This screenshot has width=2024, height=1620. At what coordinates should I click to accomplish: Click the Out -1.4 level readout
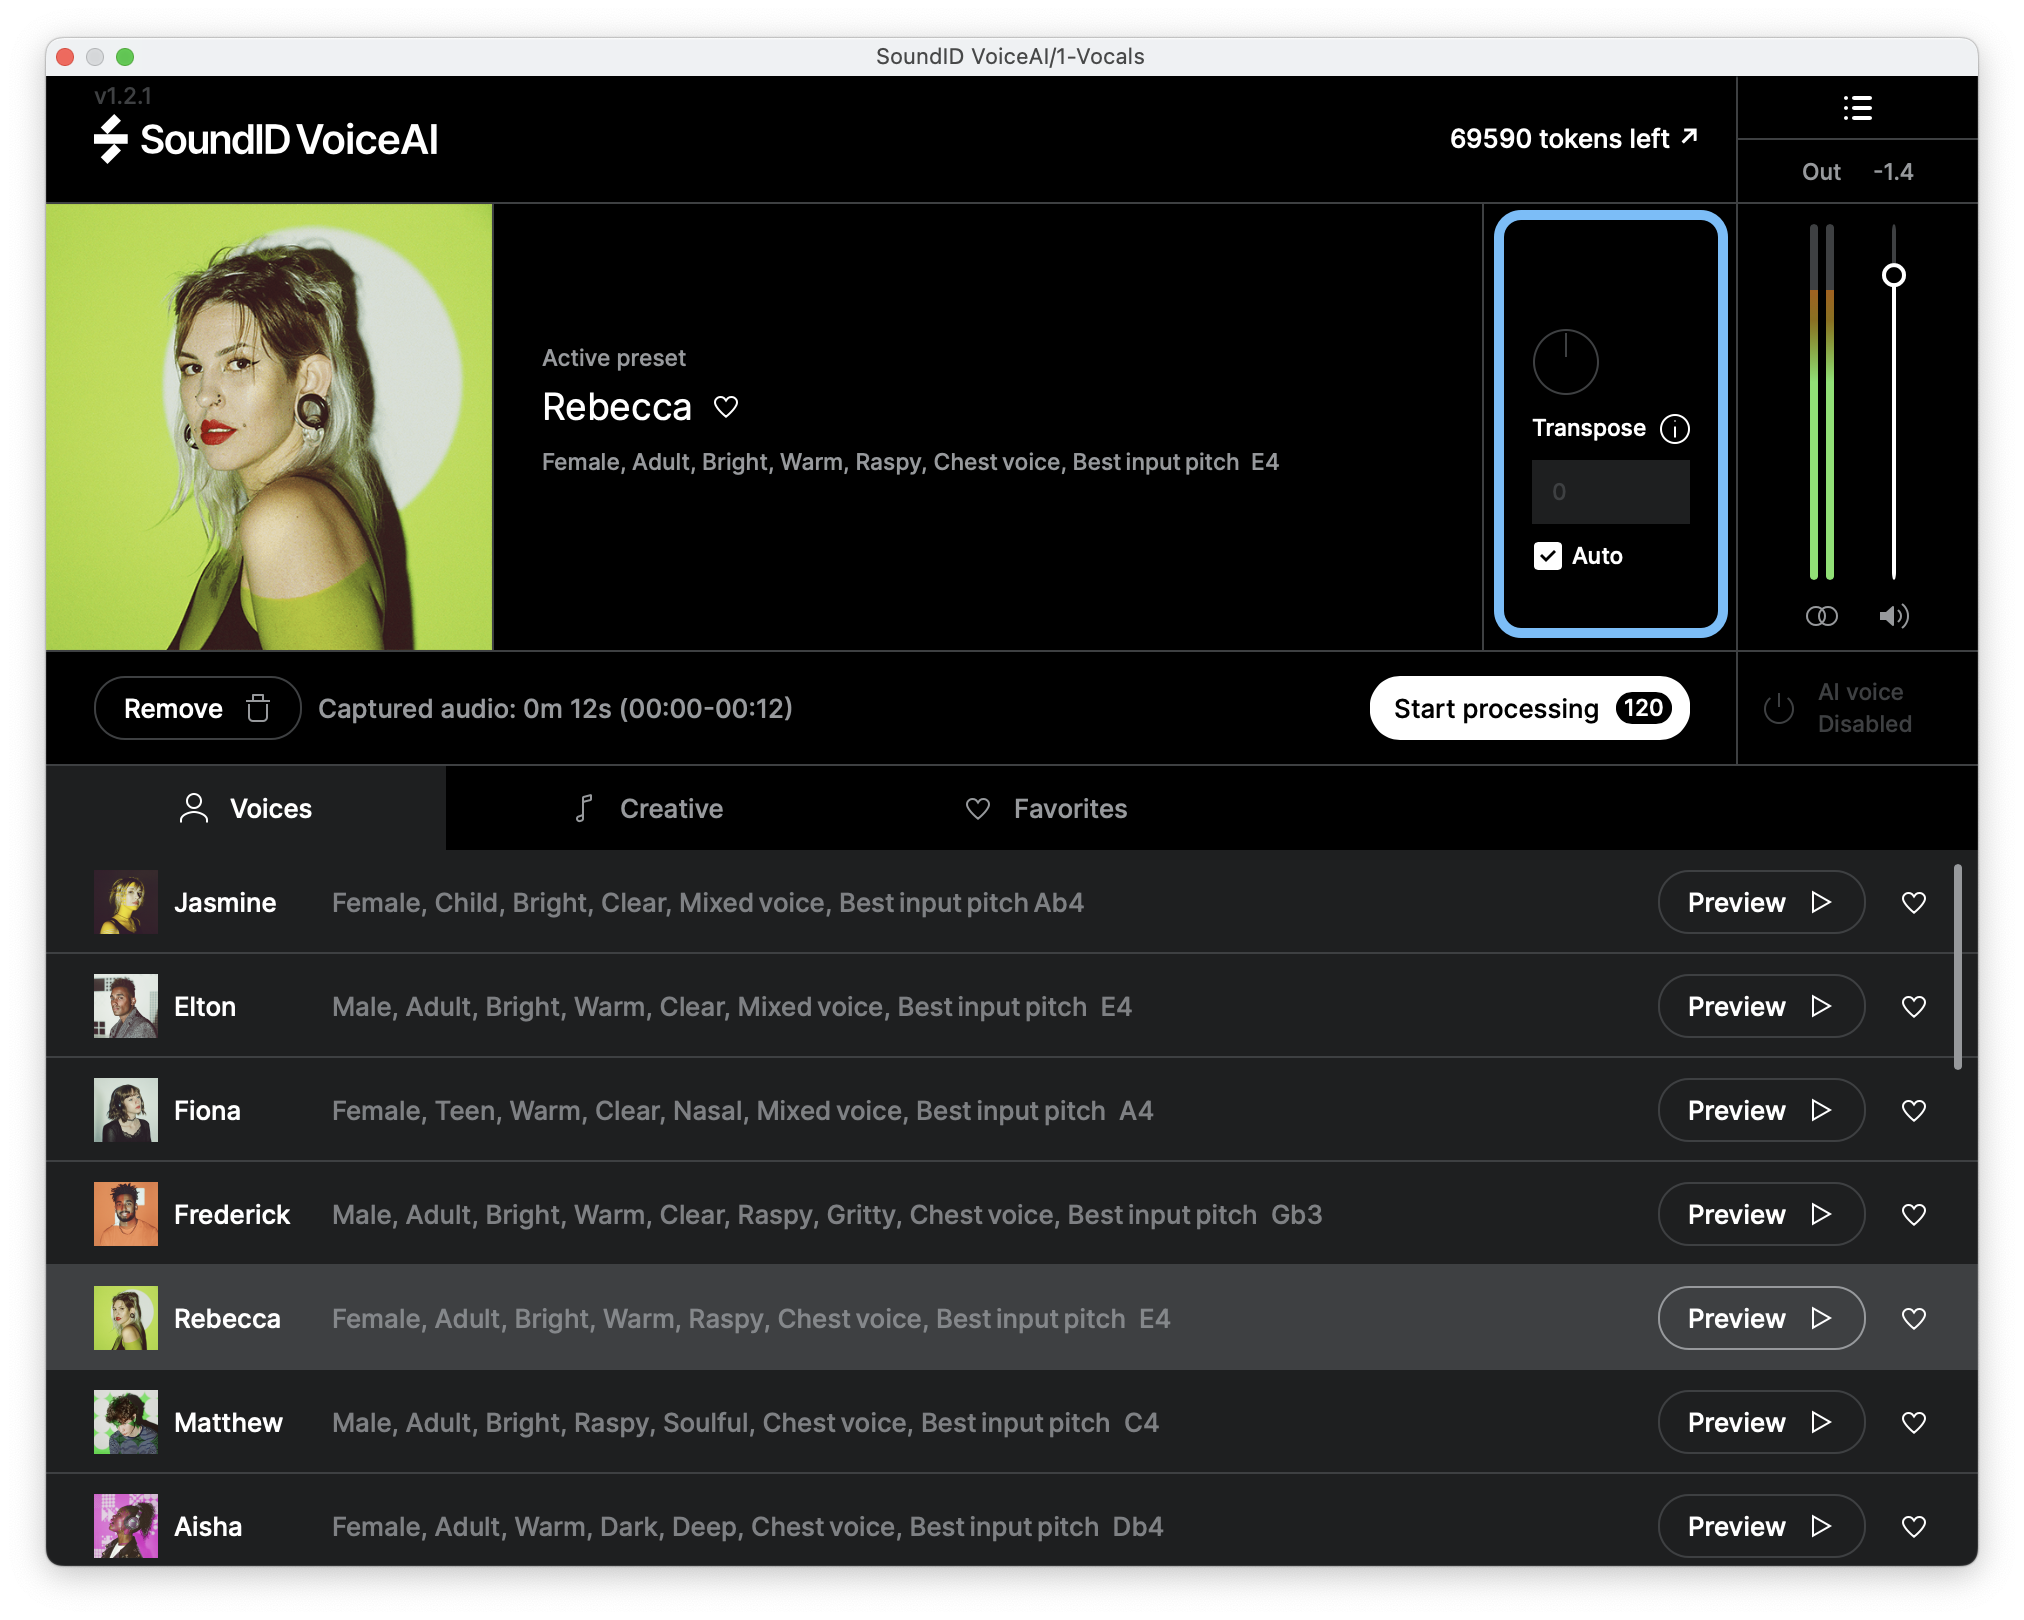pyautogui.click(x=1857, y=172)
